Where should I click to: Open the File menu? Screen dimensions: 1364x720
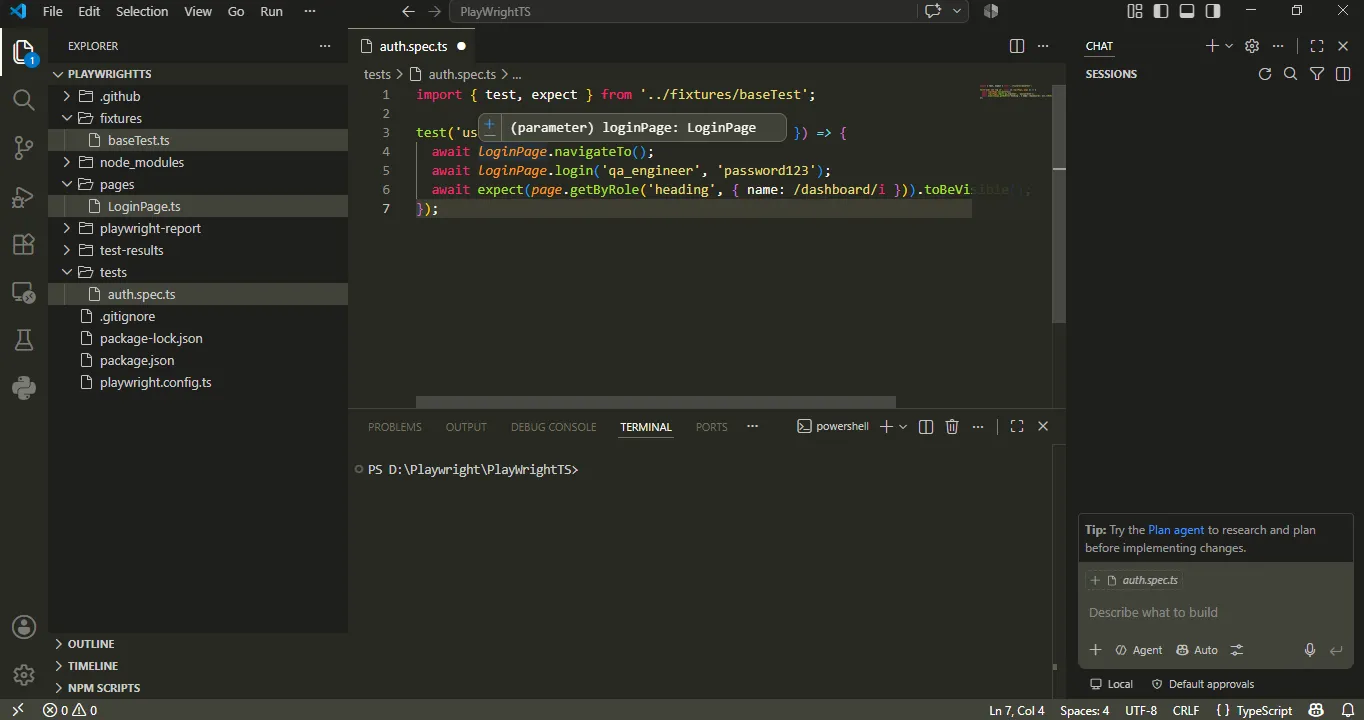pyautogui.click(x=52, y=12)
